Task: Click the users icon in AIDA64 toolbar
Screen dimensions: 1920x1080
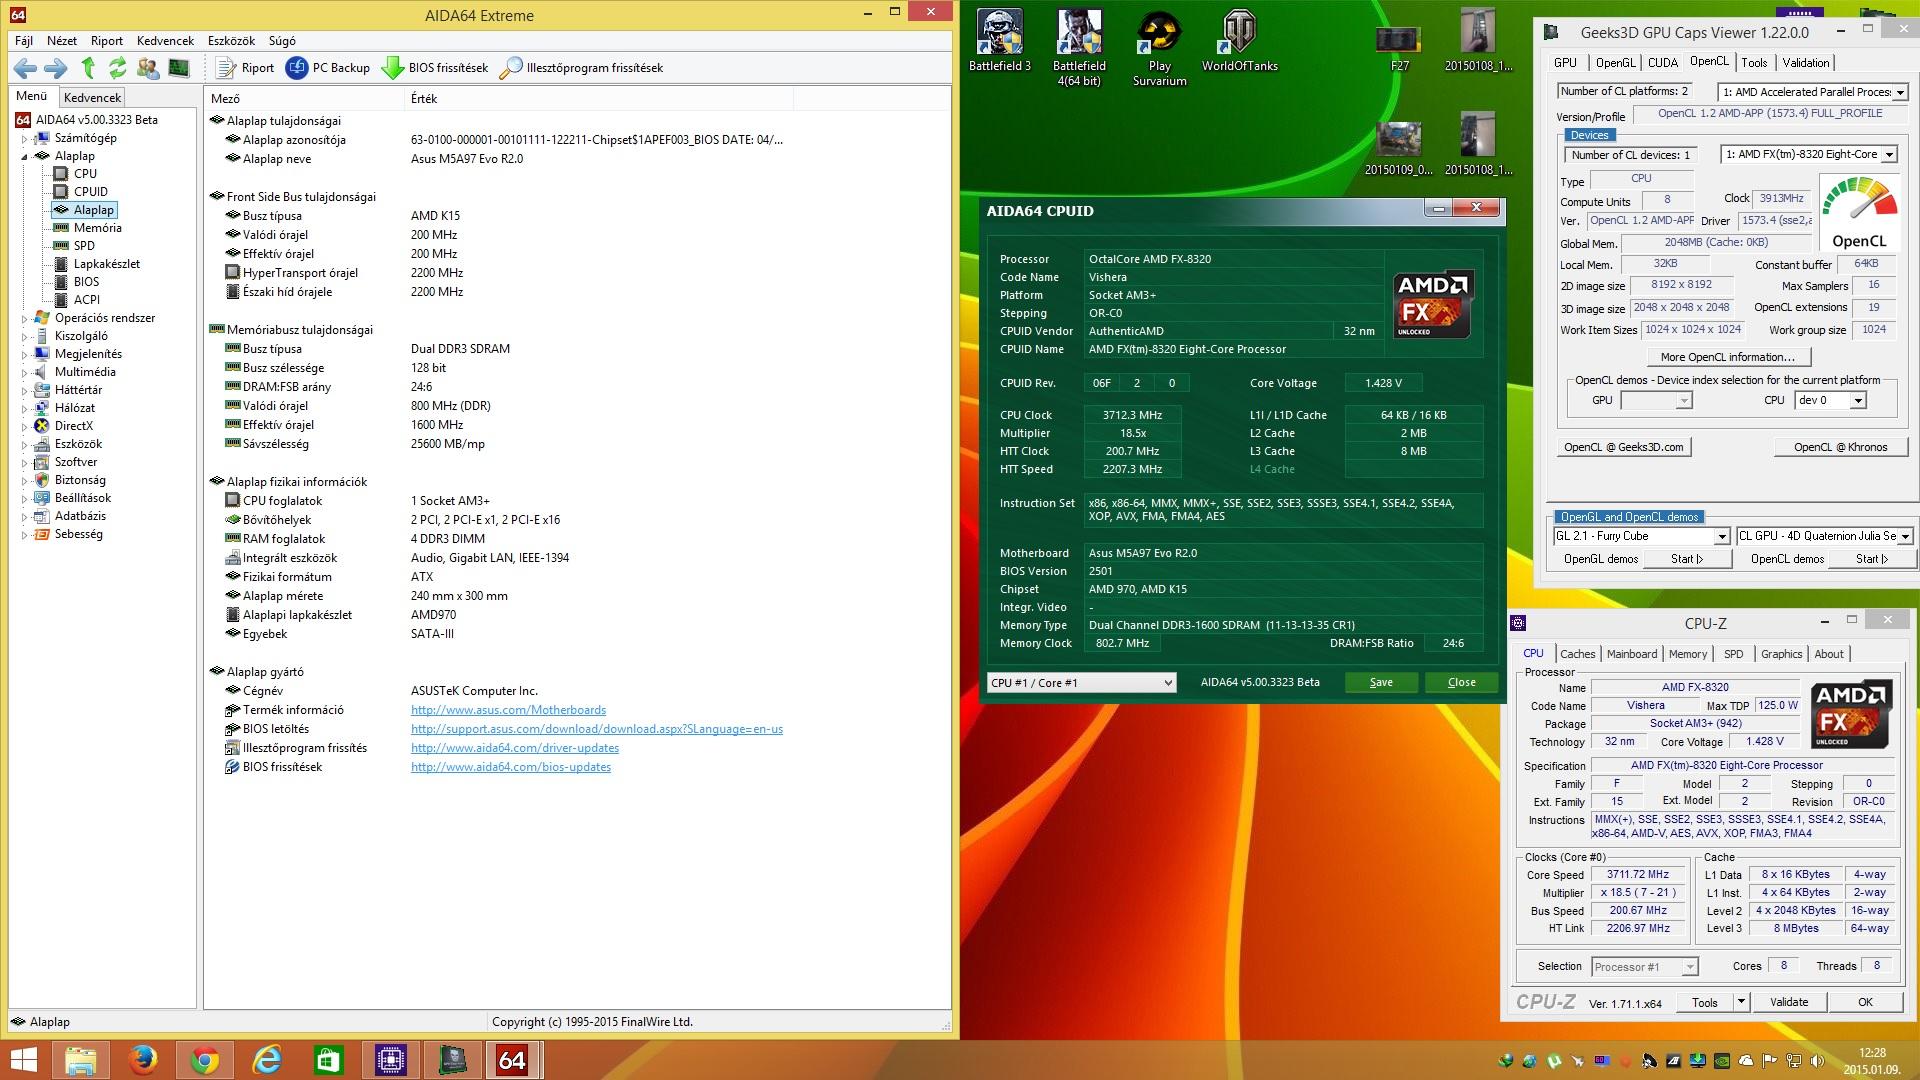Action: (x=148, y=68)
